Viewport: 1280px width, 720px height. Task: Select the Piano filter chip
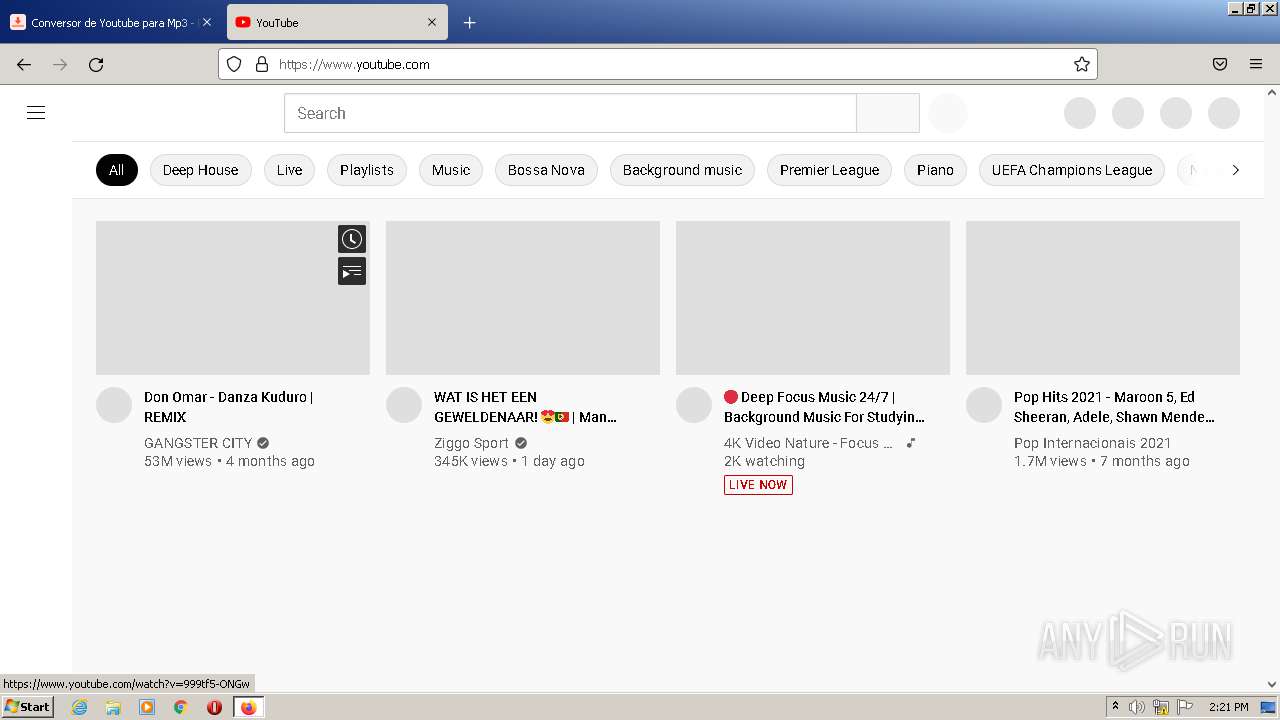[935, 170]
